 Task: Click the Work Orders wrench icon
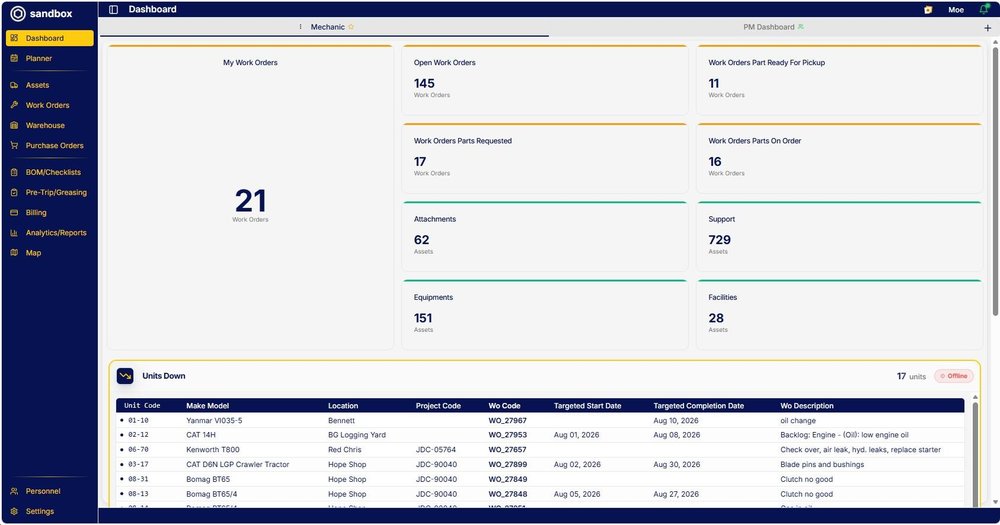click(x=14, y=105)
